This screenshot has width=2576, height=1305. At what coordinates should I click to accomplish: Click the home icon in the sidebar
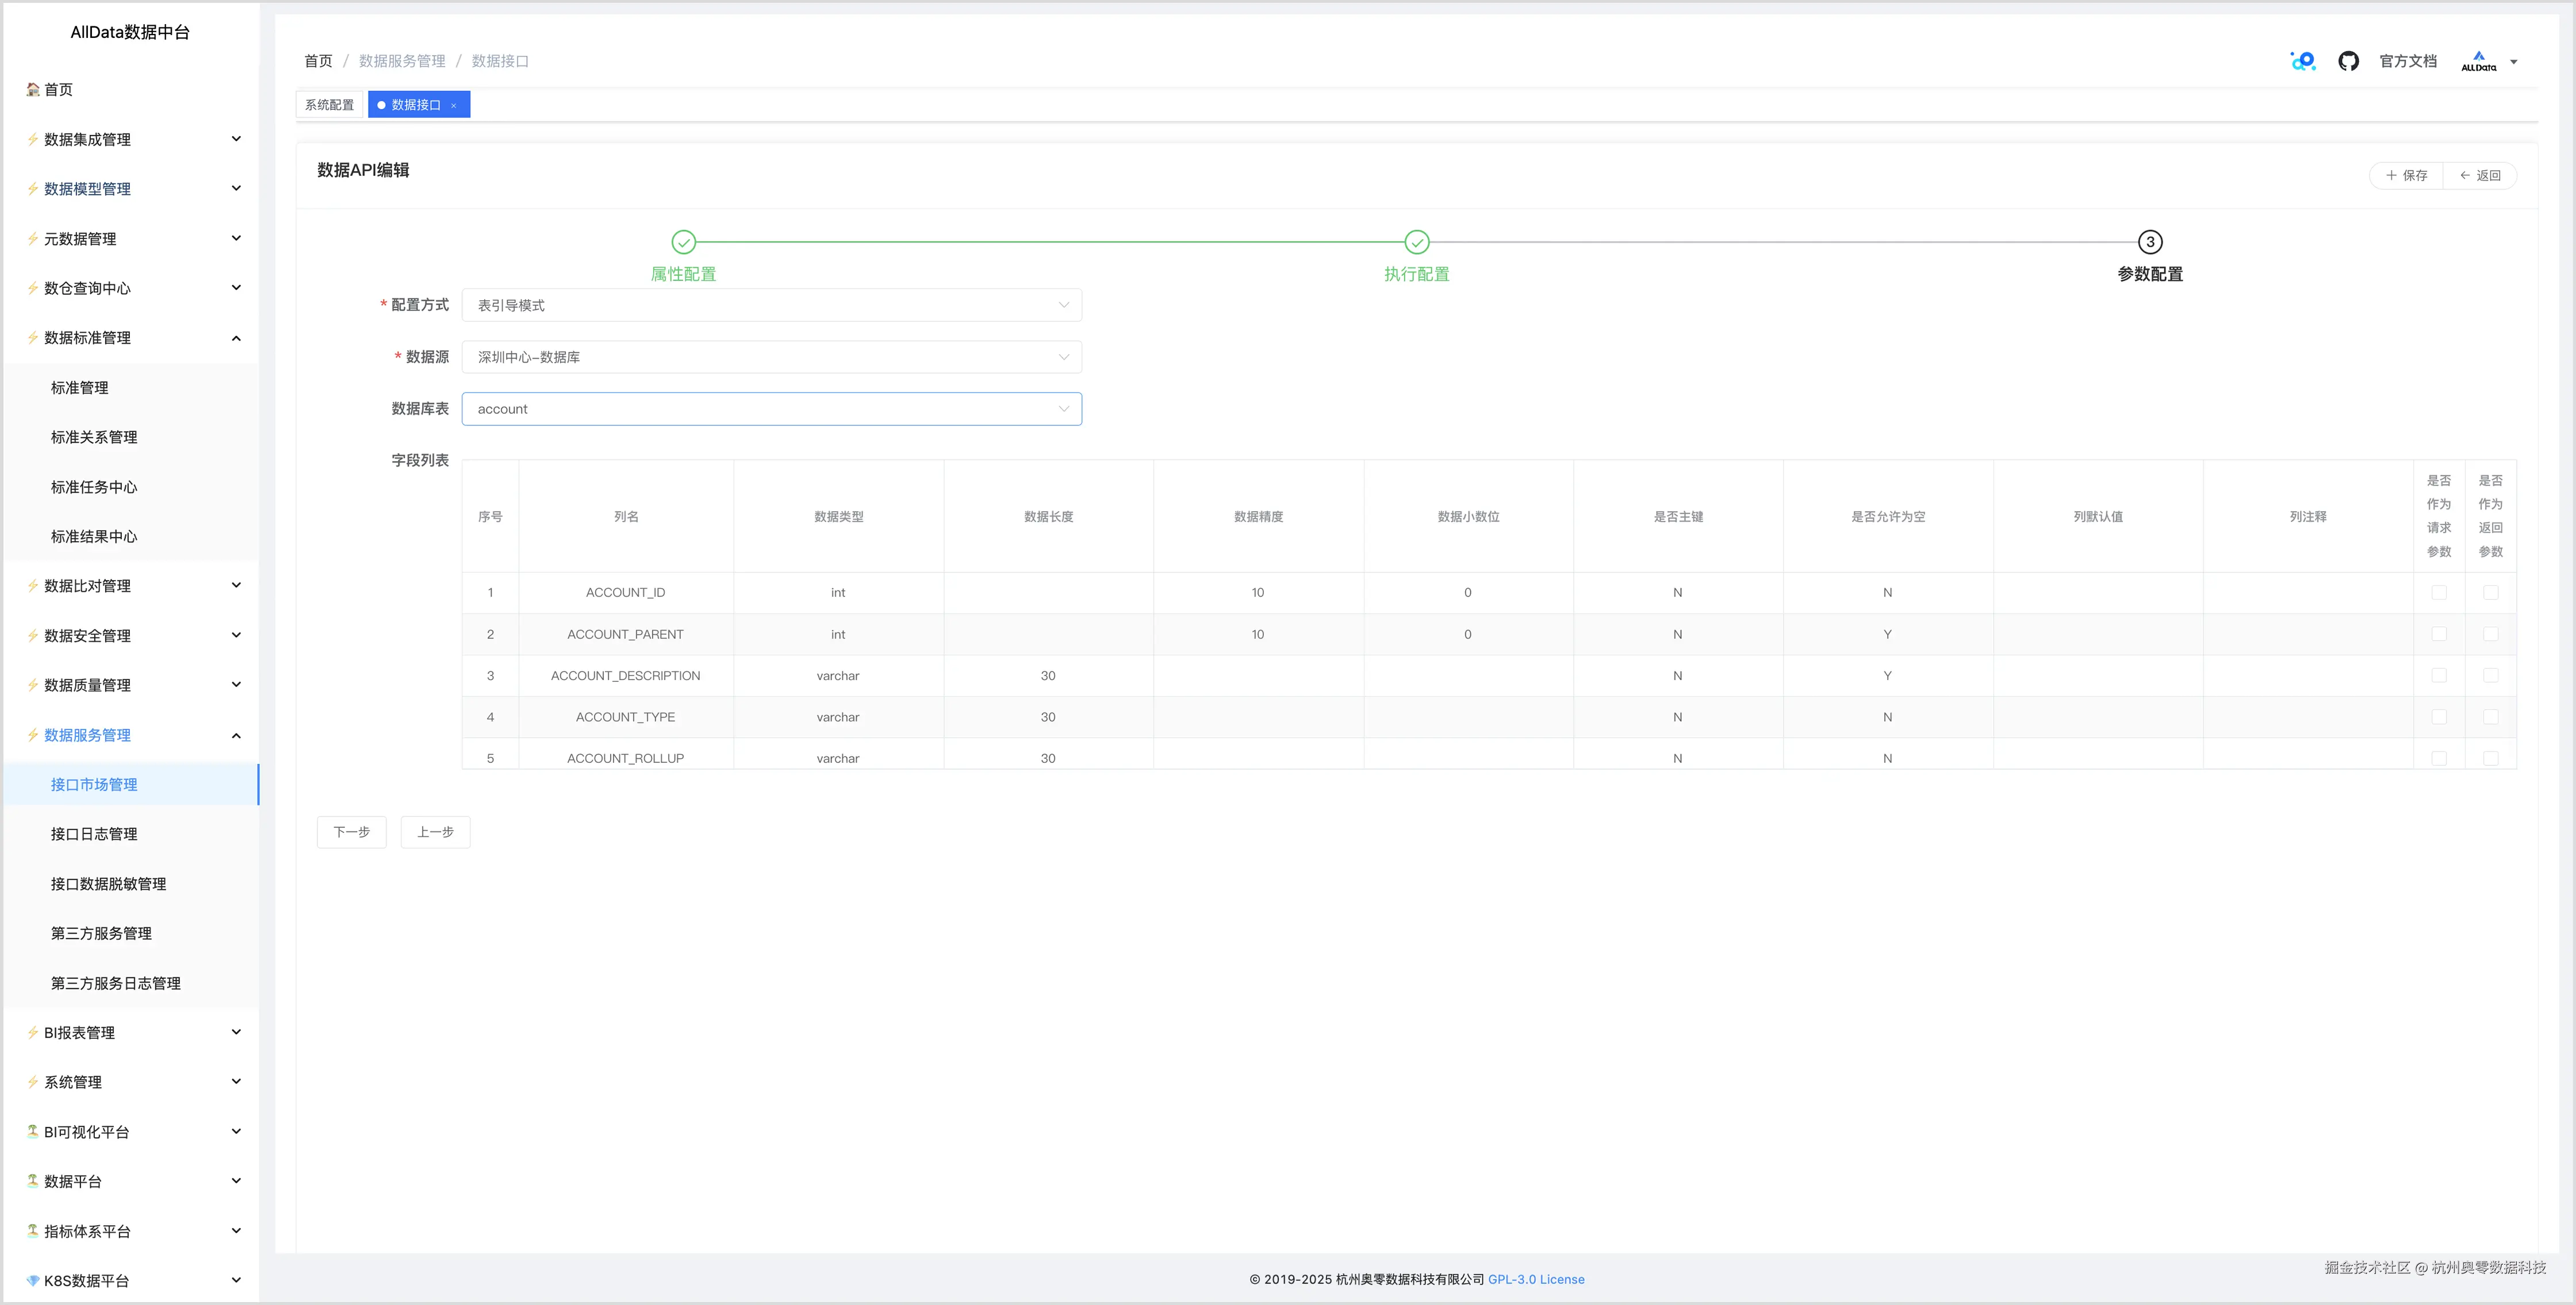coord(33,89)
